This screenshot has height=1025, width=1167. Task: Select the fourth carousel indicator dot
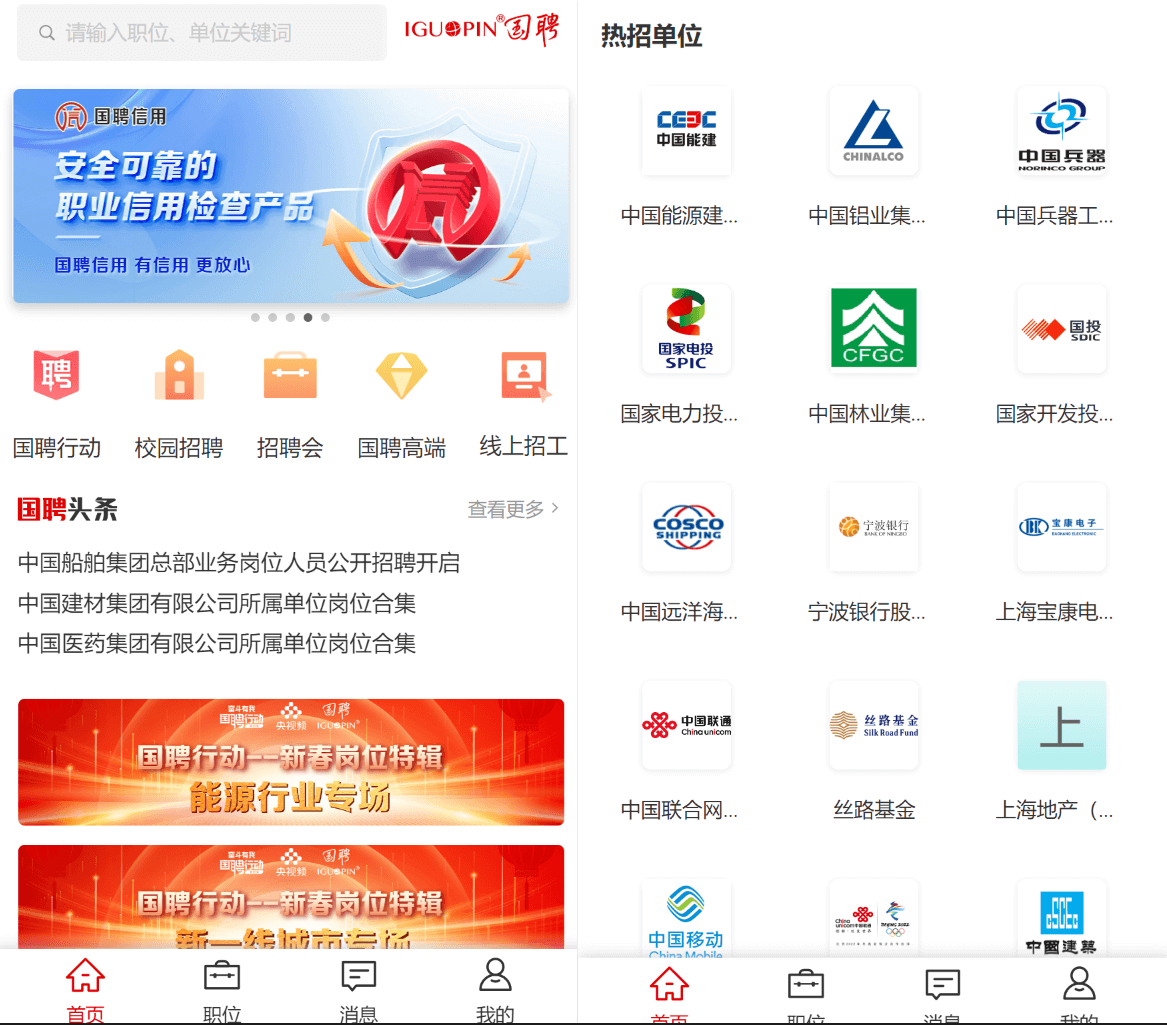308,317
